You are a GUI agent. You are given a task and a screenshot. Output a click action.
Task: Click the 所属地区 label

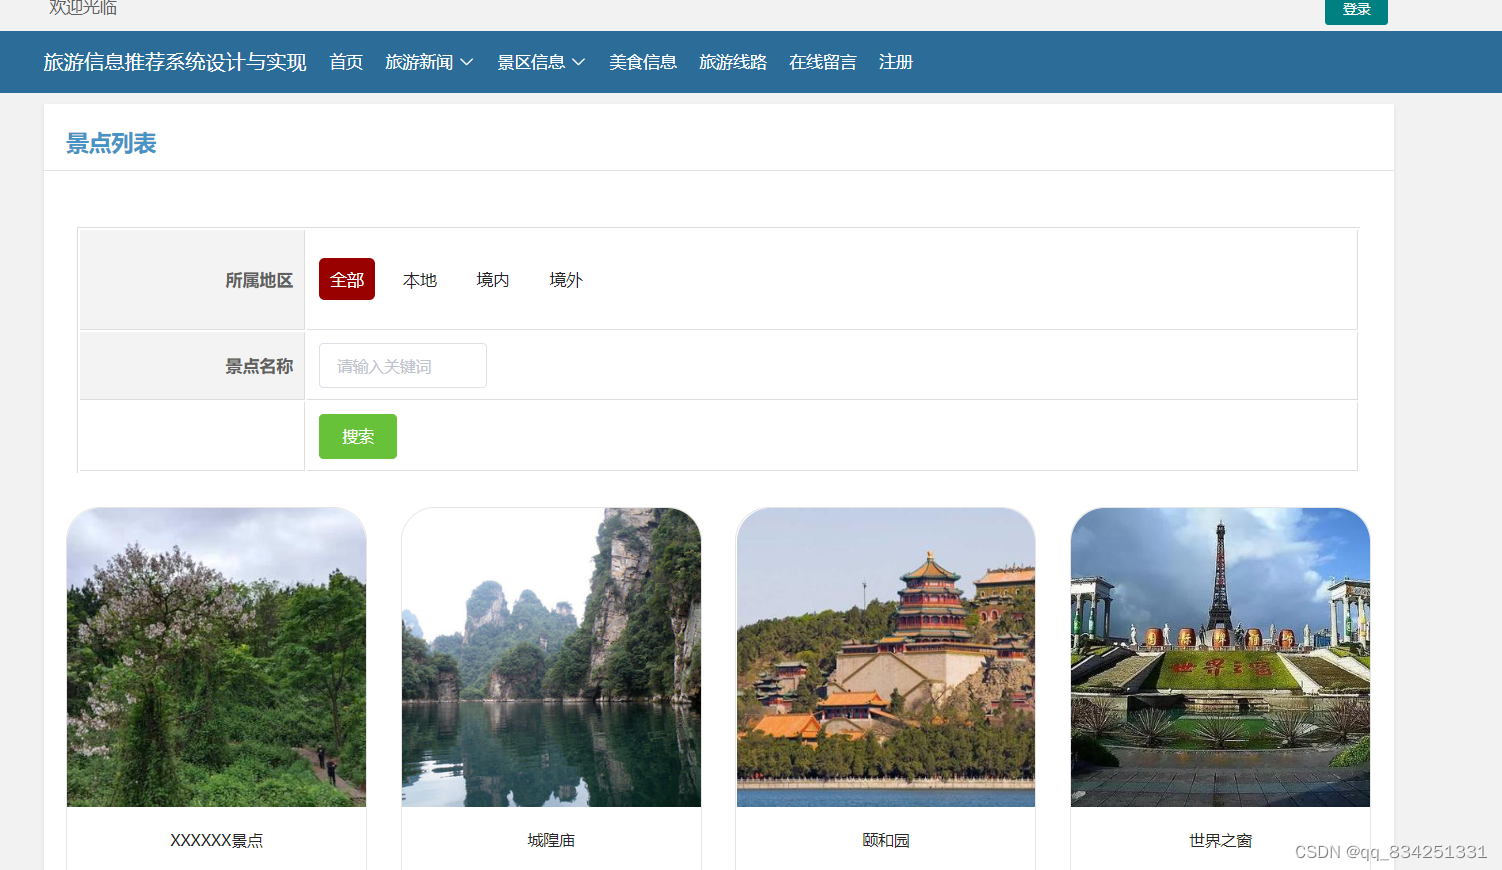click(x=259, y=280)
